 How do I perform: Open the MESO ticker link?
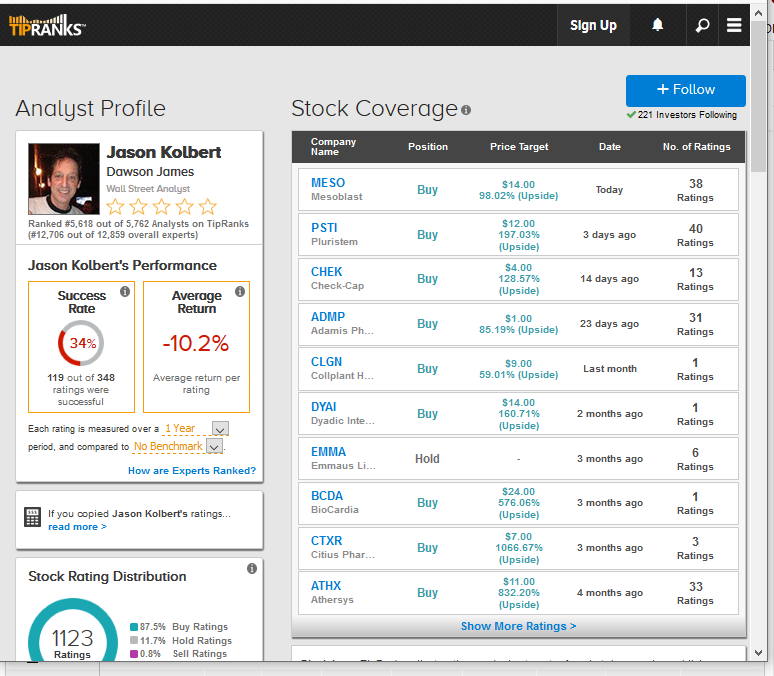point(327,183)
